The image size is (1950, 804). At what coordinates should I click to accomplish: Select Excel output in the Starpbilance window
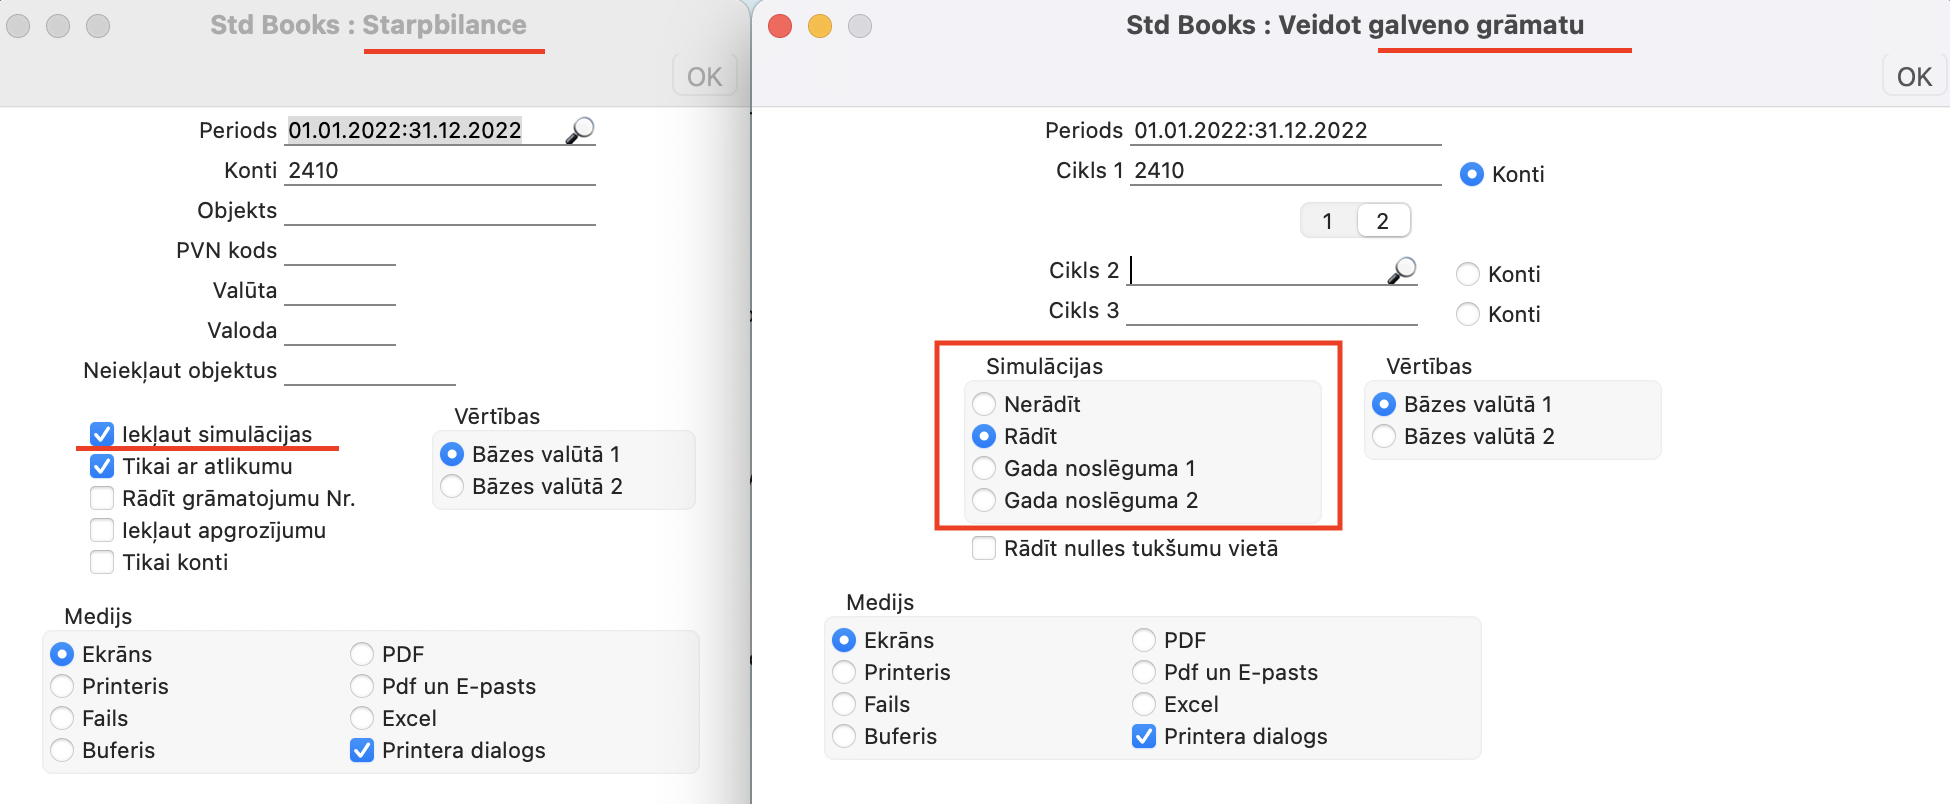(363, 718)
